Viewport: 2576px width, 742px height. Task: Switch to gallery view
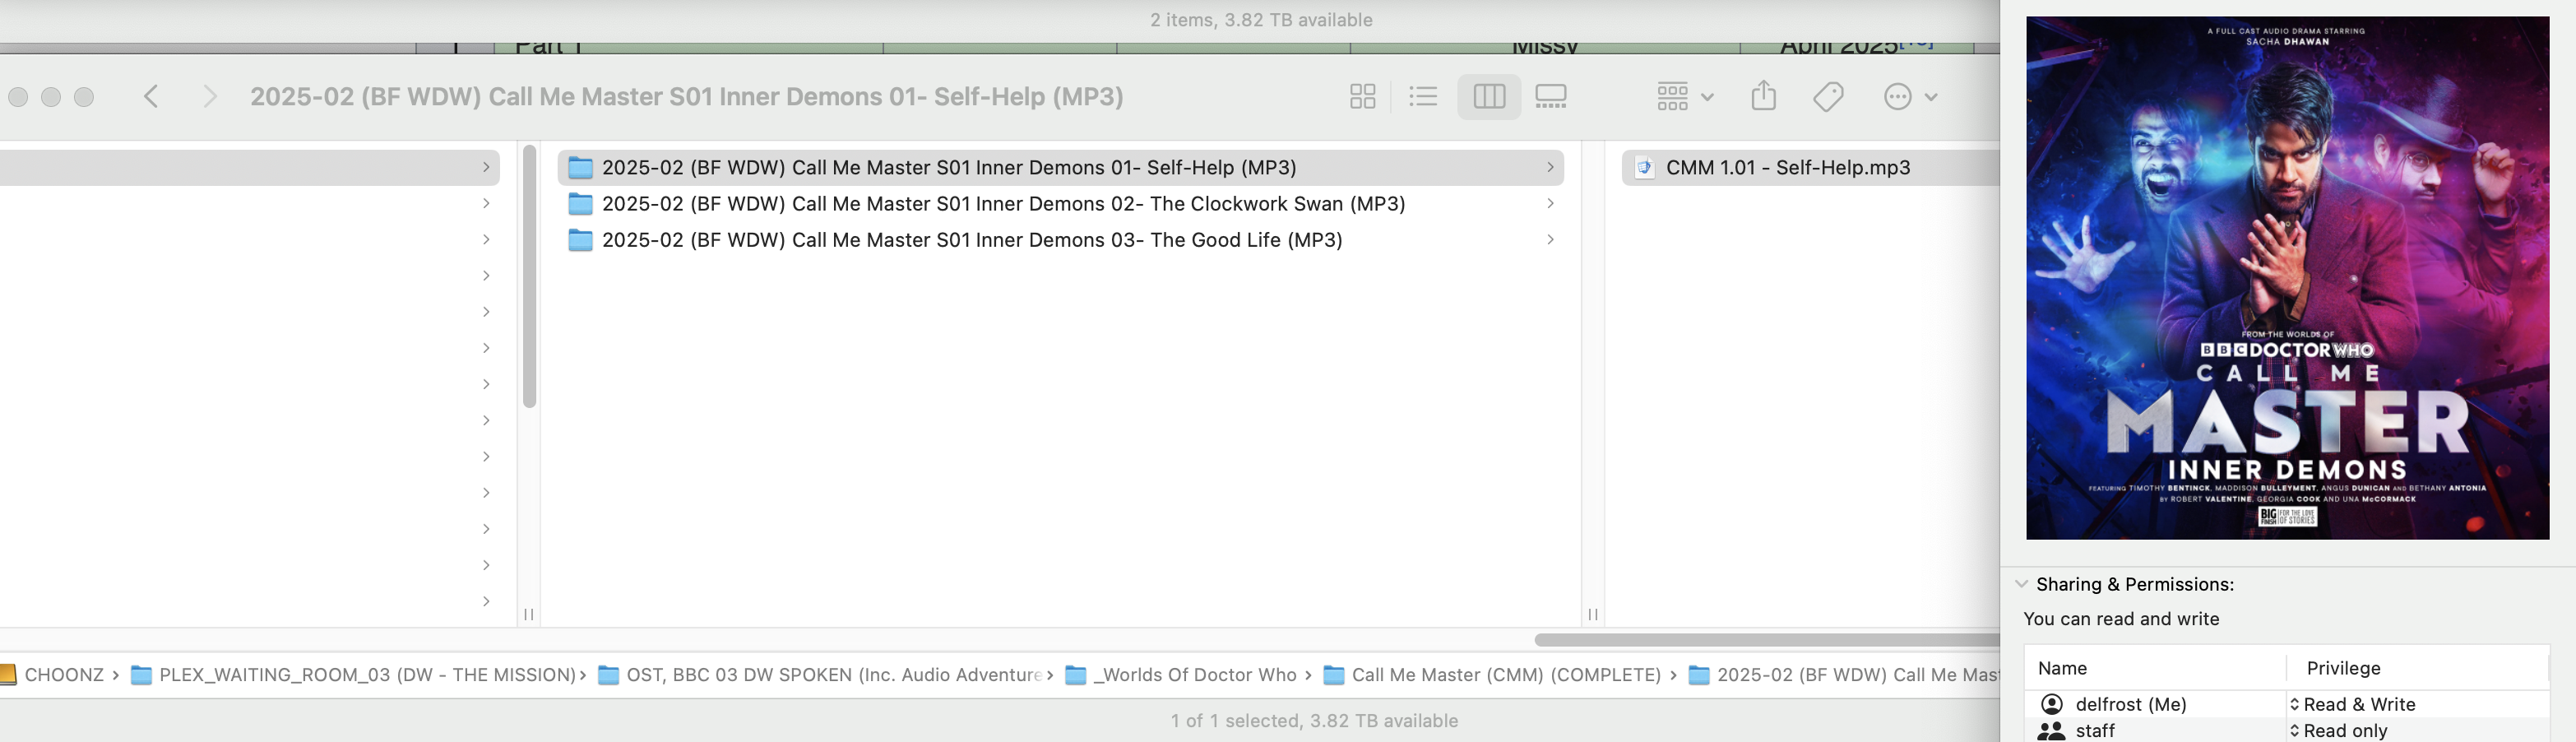(1550, 97)
